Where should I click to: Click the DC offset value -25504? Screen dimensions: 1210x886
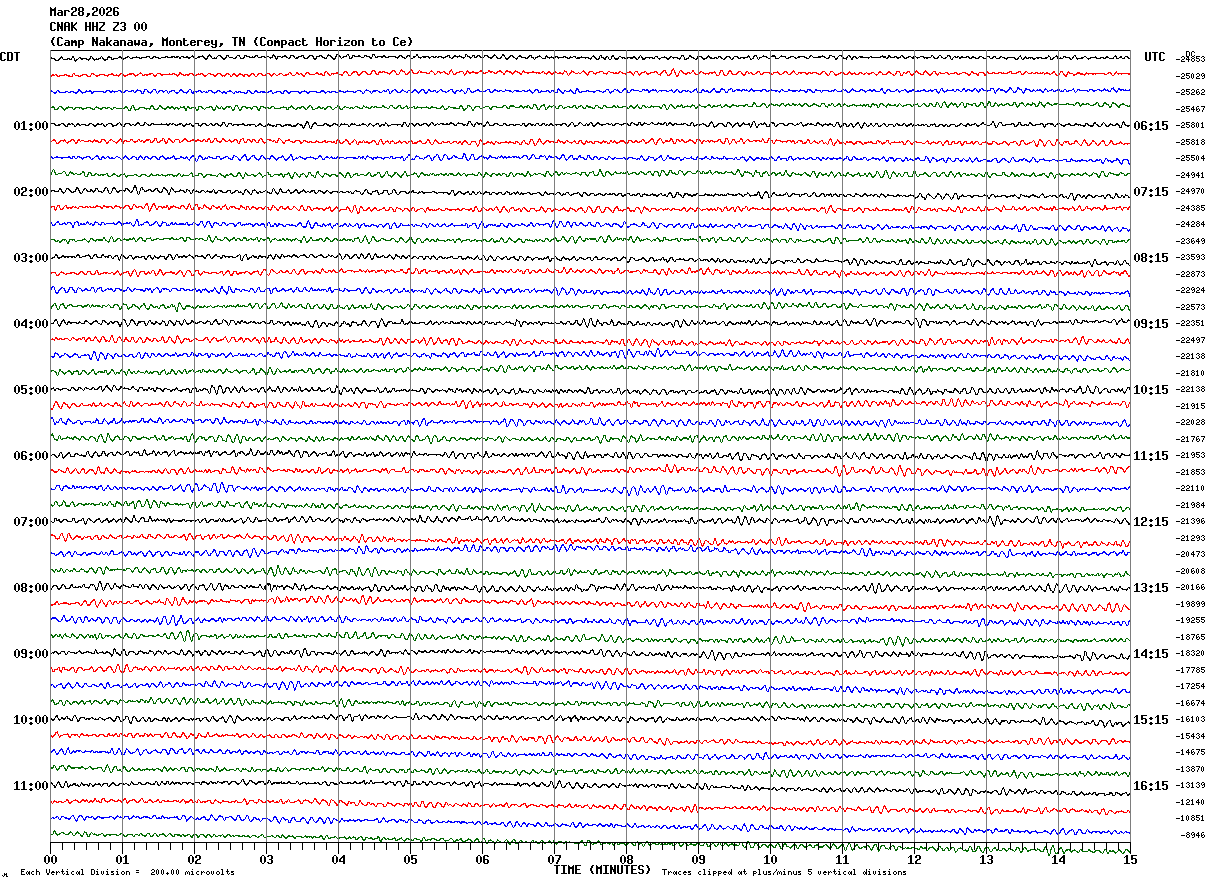(x=1190, y=159)
